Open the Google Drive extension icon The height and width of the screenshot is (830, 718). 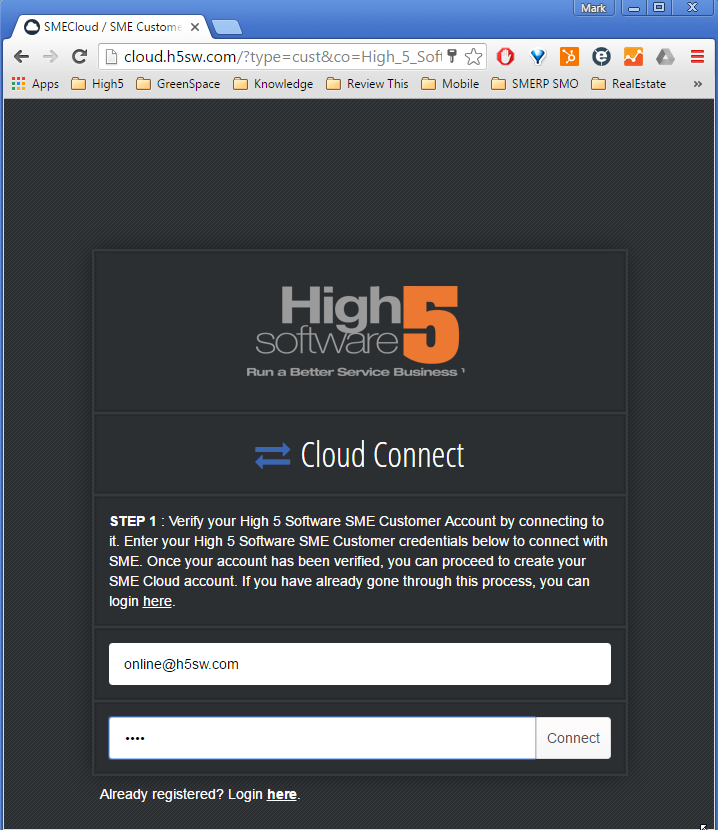pyautogui.click(x=665, y=56)
